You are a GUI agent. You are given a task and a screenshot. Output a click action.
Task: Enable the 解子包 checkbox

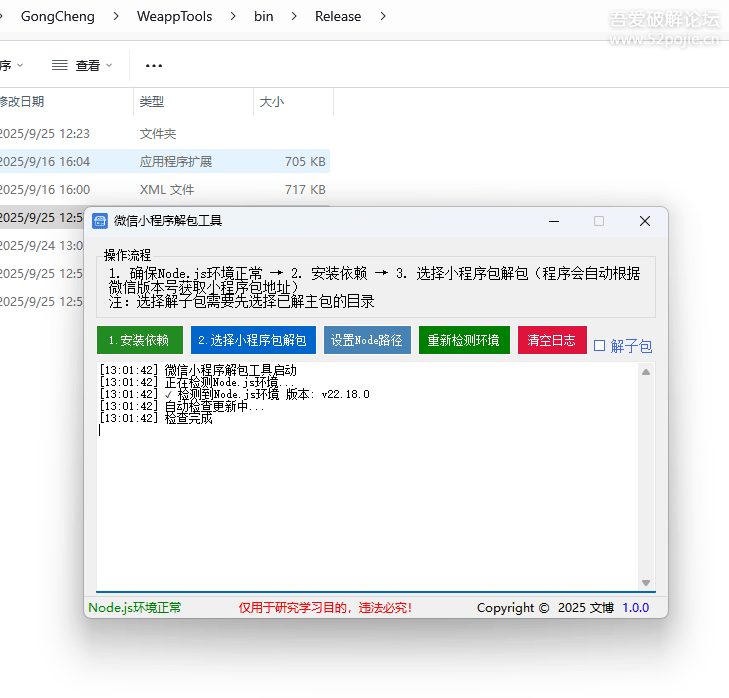(x=600, y=346)
